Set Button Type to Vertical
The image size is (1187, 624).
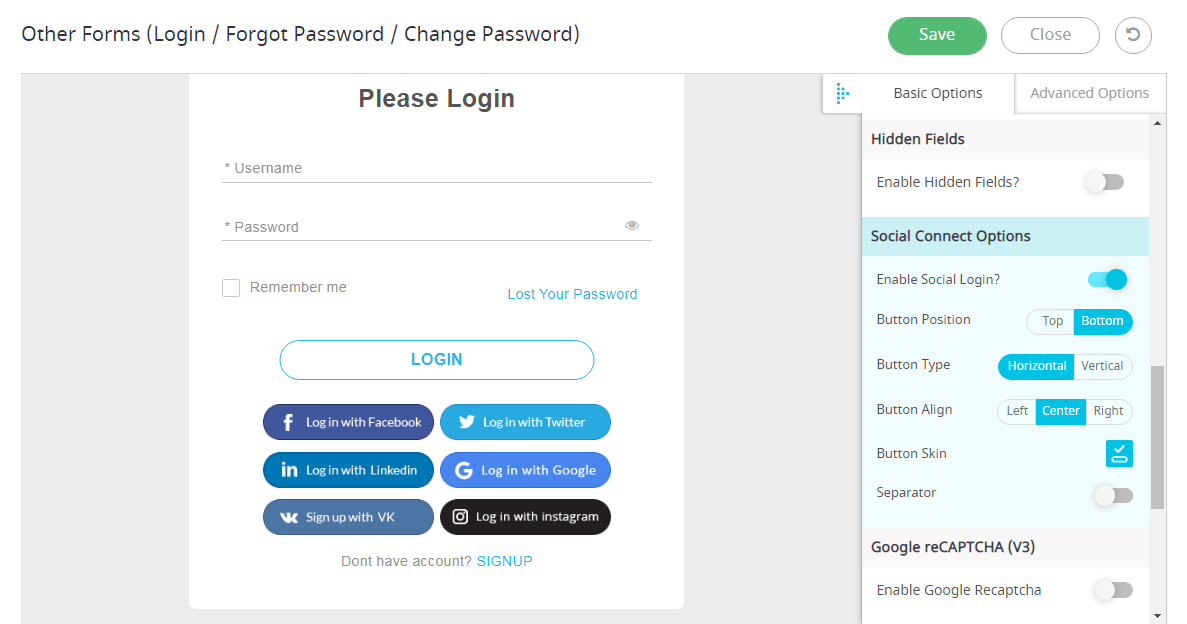pyautogui.click(x=1102, y=366)
